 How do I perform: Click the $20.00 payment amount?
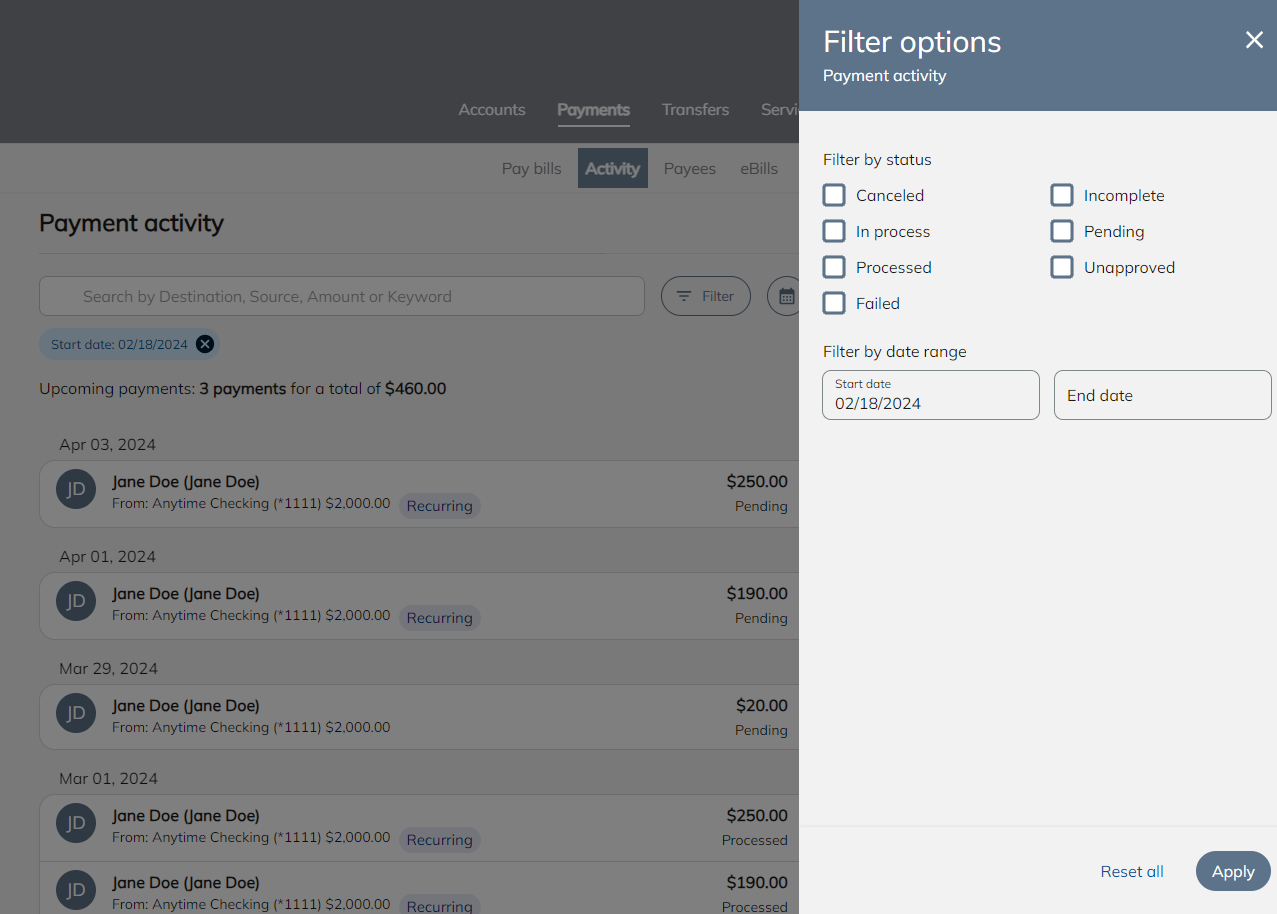[x=762, y=705]
